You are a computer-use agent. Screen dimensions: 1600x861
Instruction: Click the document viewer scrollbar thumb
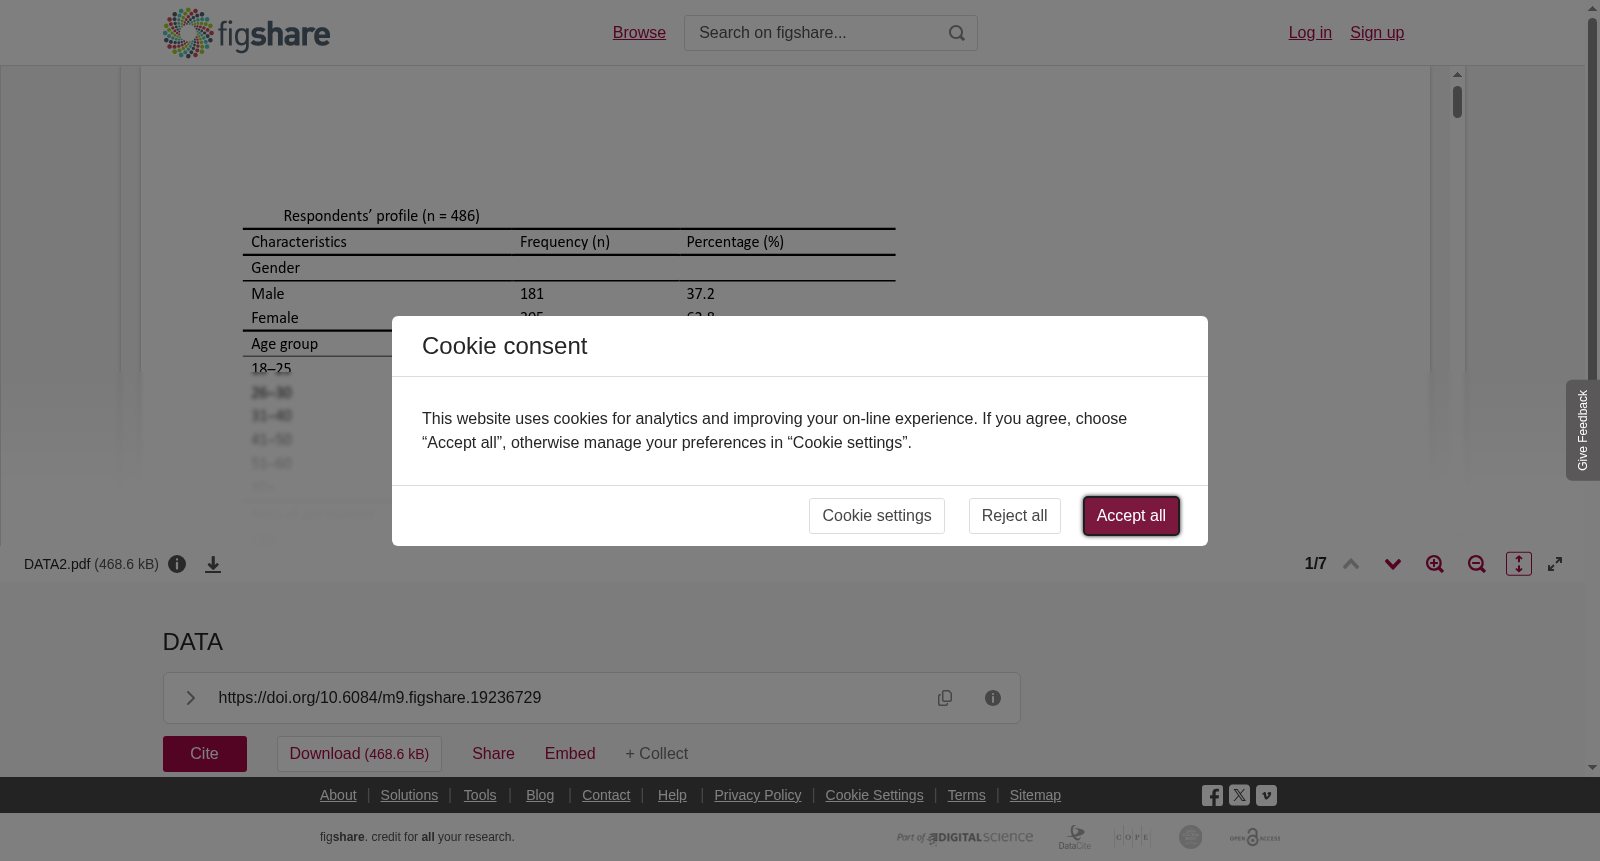pyautogui.click(x=1458, y=102)
